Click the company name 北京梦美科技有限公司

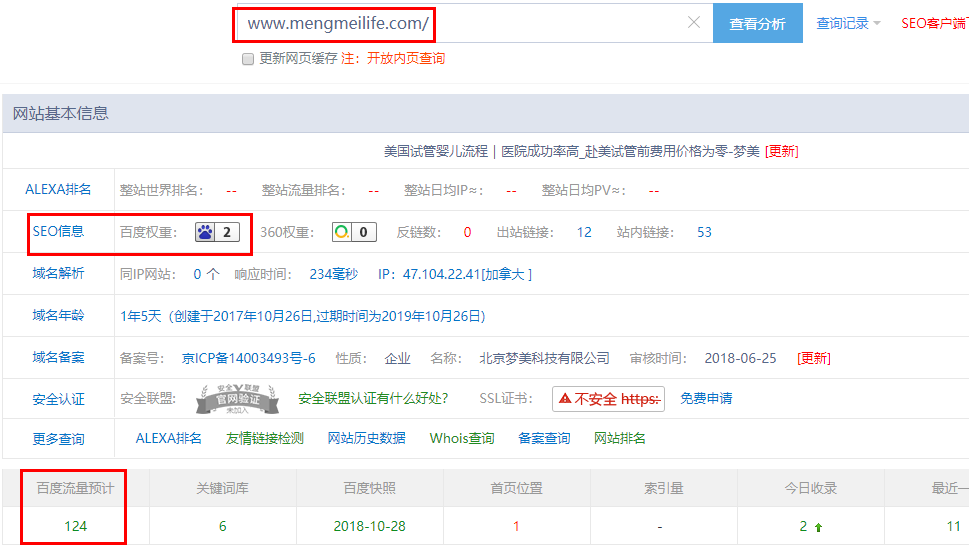point(544,358)
